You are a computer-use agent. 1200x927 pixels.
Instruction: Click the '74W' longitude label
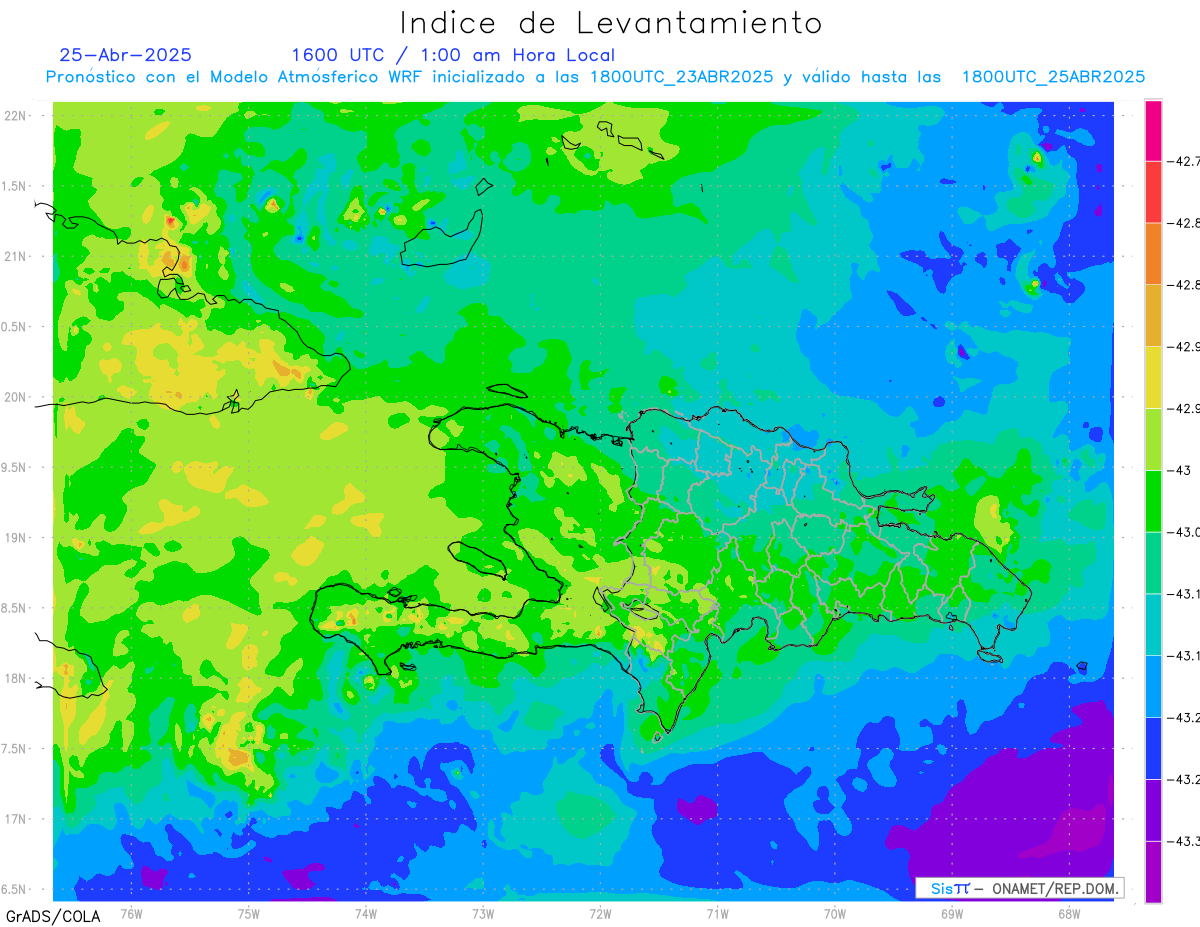coord(366,914)
